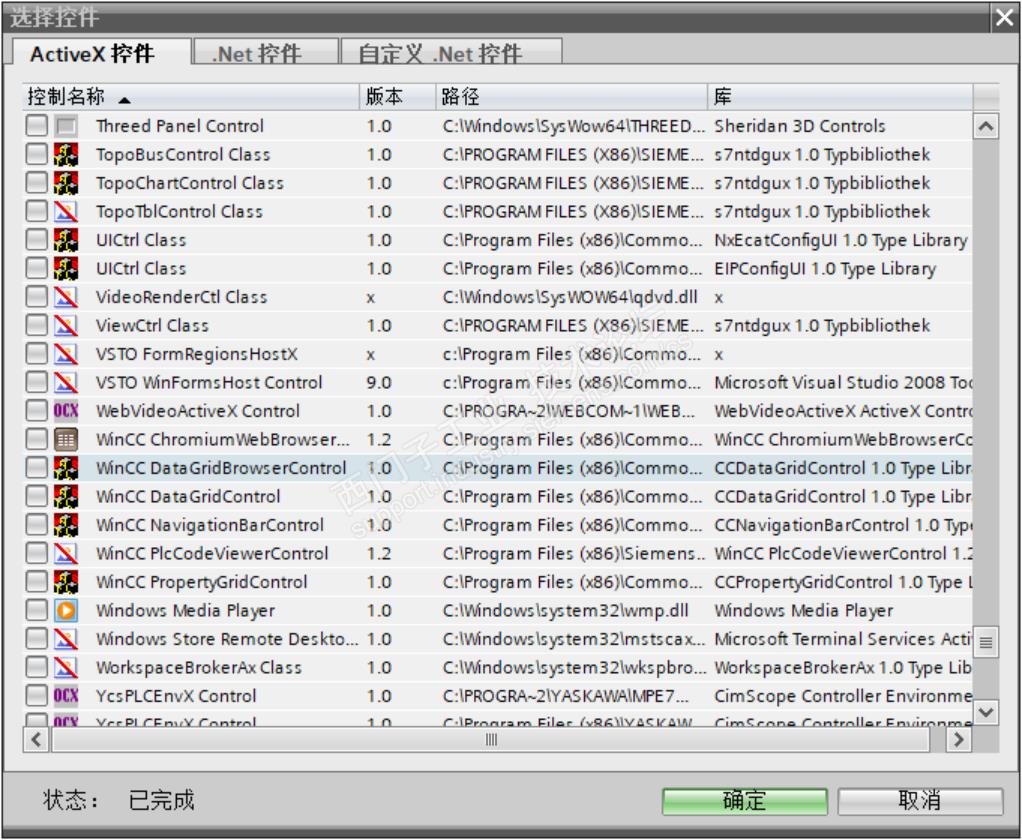
Task: Click the 版本 column header
Action: (397, 97)
